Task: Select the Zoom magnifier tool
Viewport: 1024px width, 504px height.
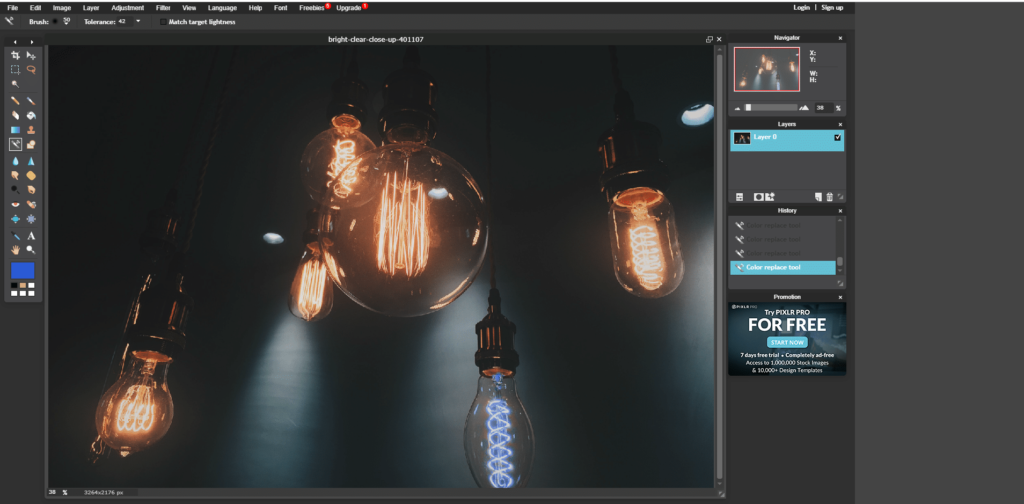Action: [31, 249]
